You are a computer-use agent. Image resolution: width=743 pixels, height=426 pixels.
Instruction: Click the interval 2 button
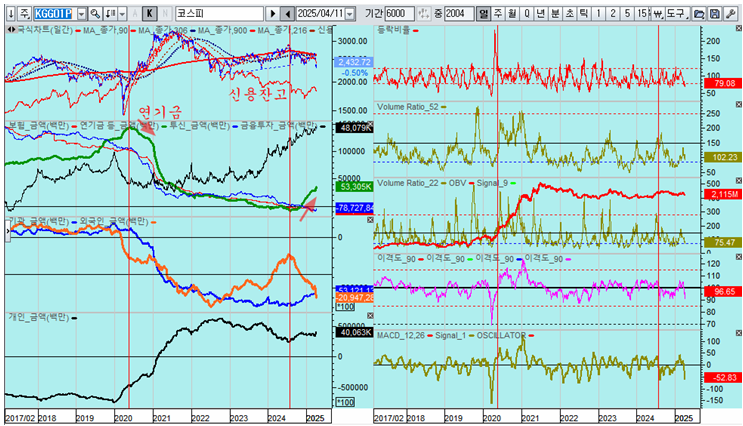pos(613,13)
